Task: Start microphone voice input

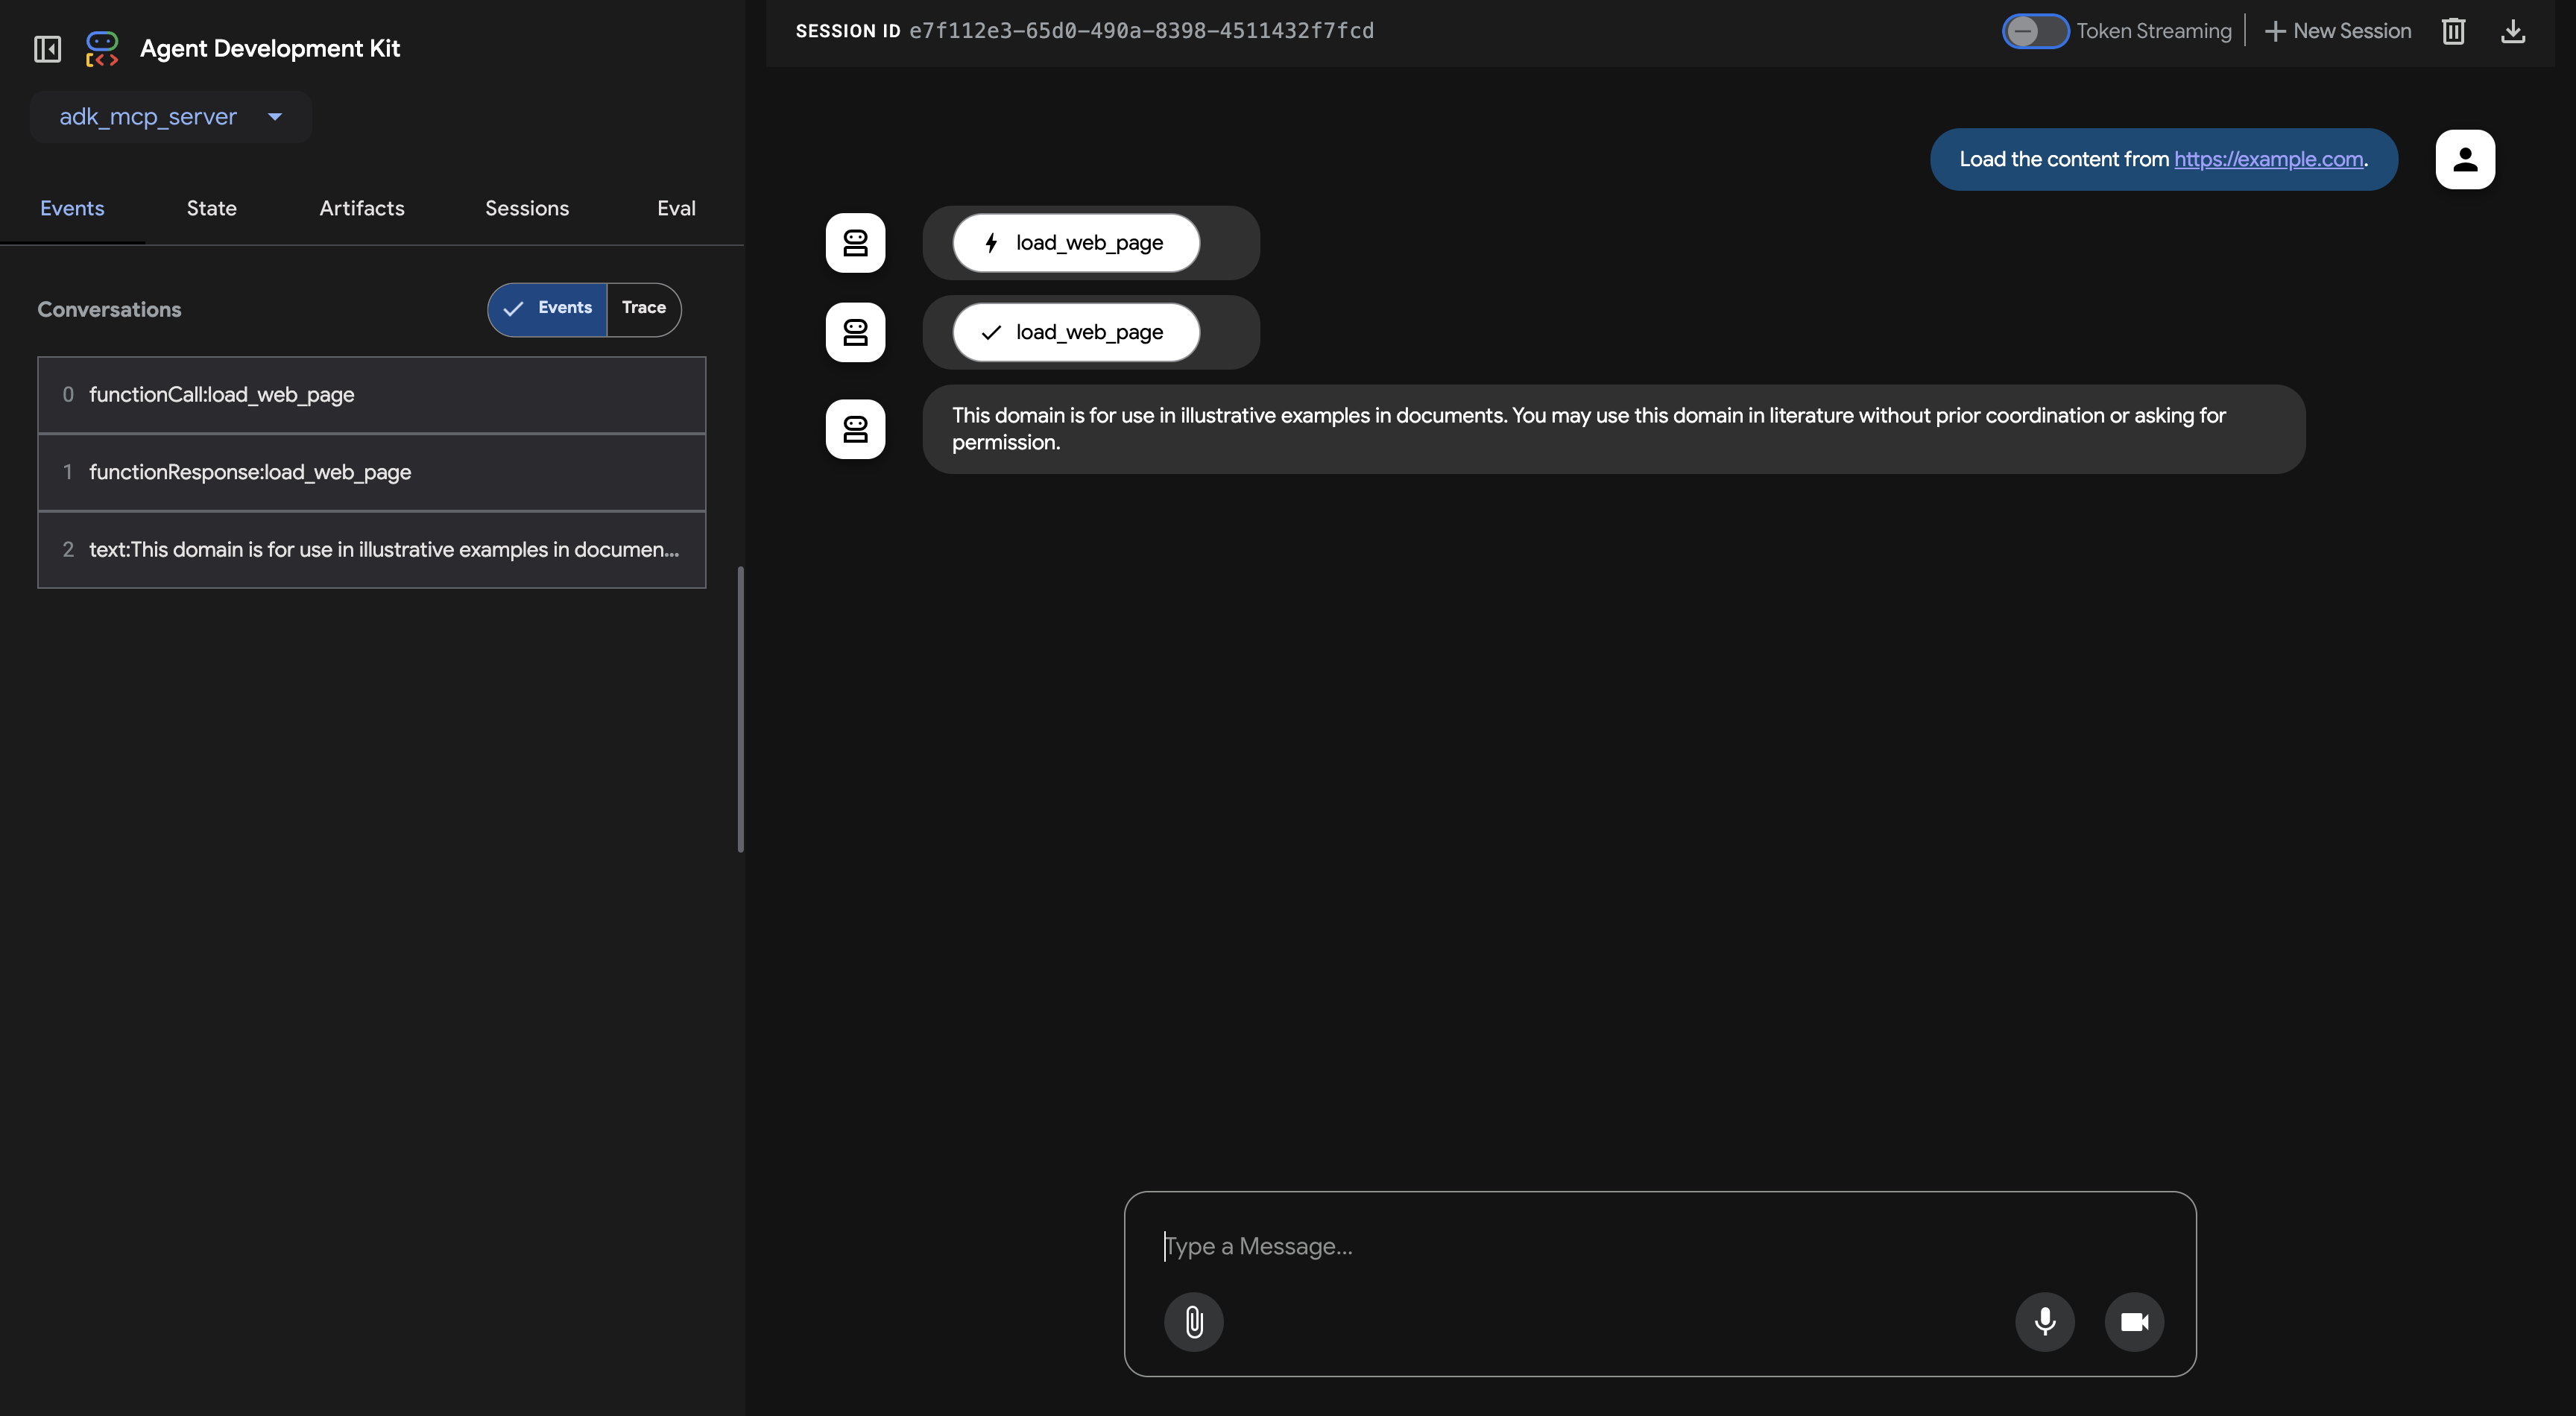Action: click(2044, 1322)
